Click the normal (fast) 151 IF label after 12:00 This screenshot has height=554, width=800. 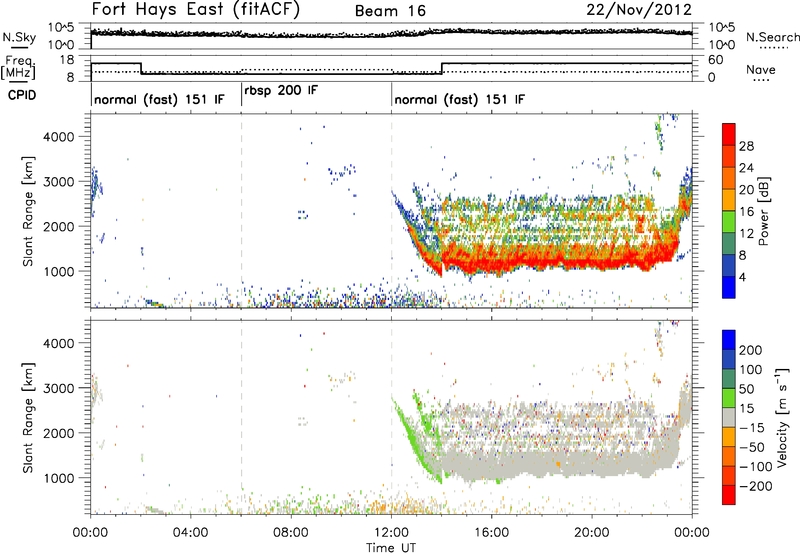coord(459,99)
